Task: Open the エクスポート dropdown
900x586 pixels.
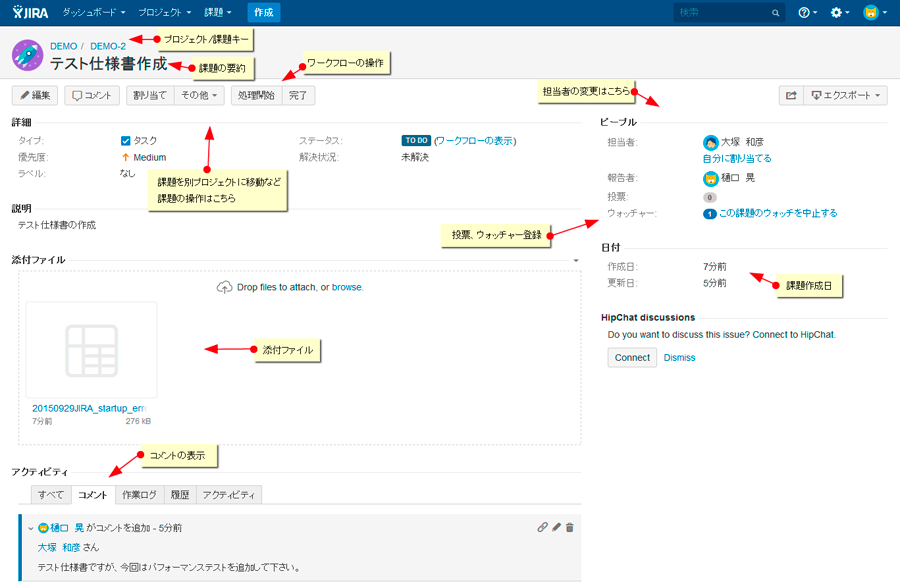Action: [x=845, y=95]
